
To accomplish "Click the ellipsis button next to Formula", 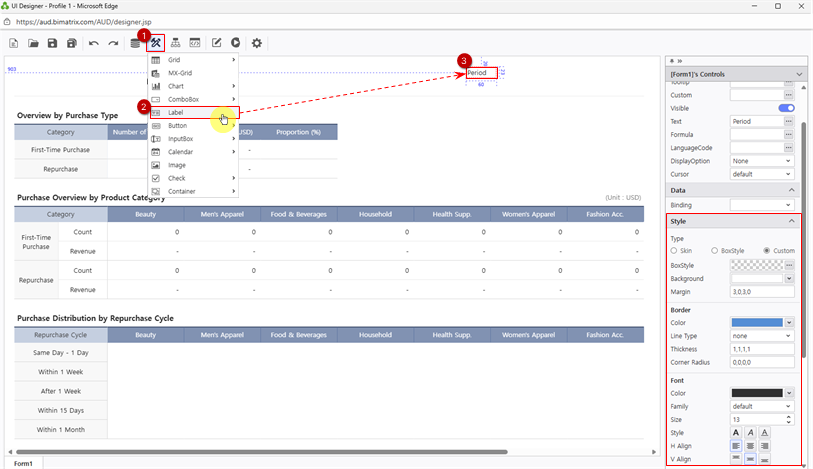I will 789,134.
